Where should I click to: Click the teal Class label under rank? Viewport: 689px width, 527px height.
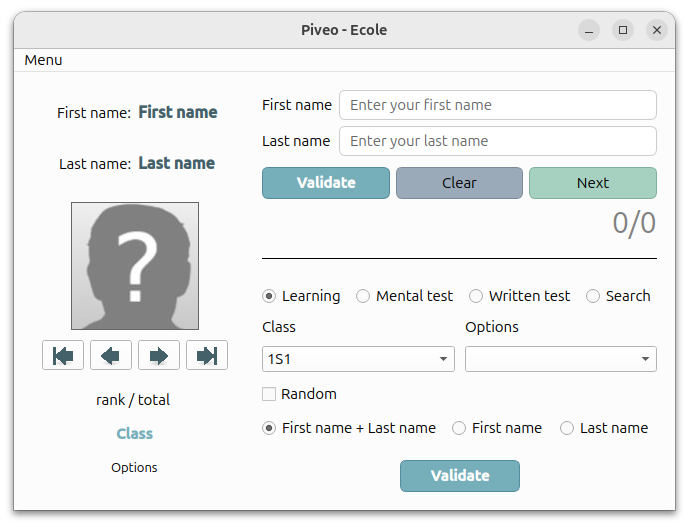click(134, 434)
